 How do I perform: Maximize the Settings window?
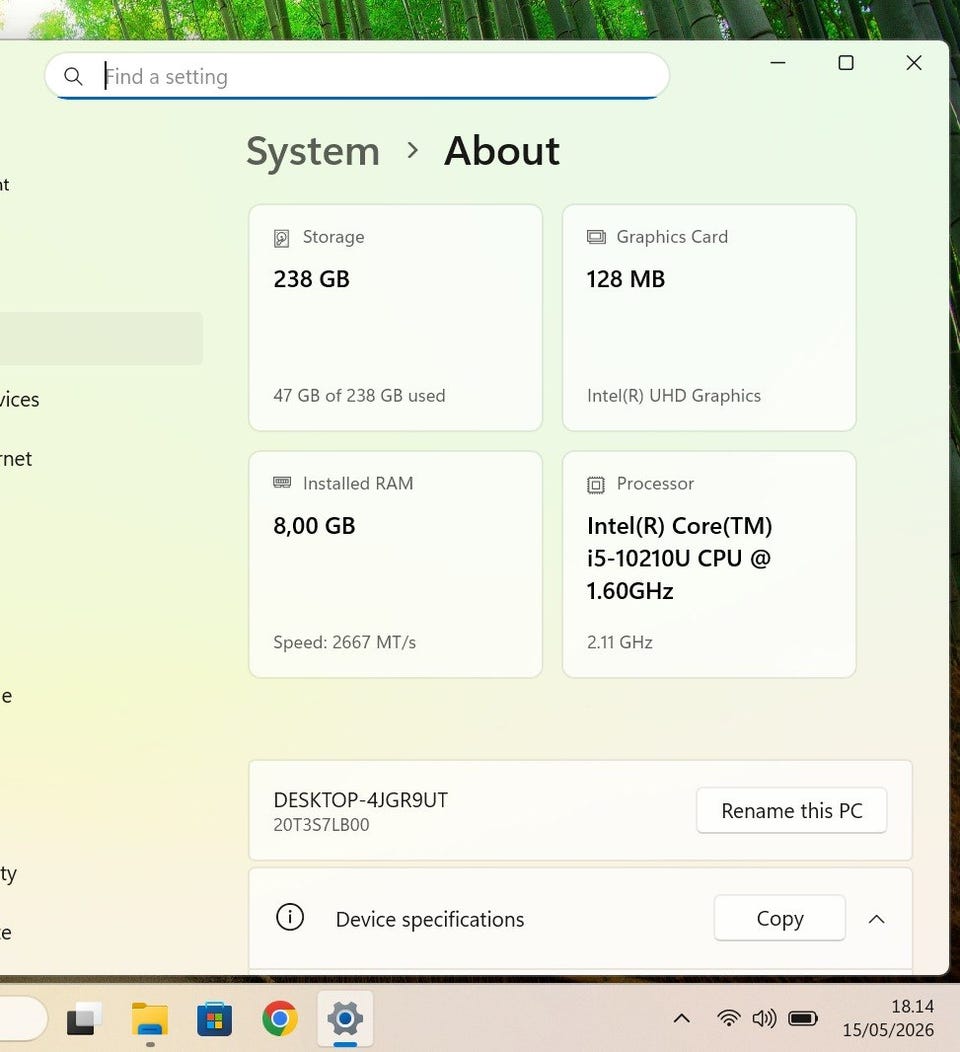coord(846,62)
